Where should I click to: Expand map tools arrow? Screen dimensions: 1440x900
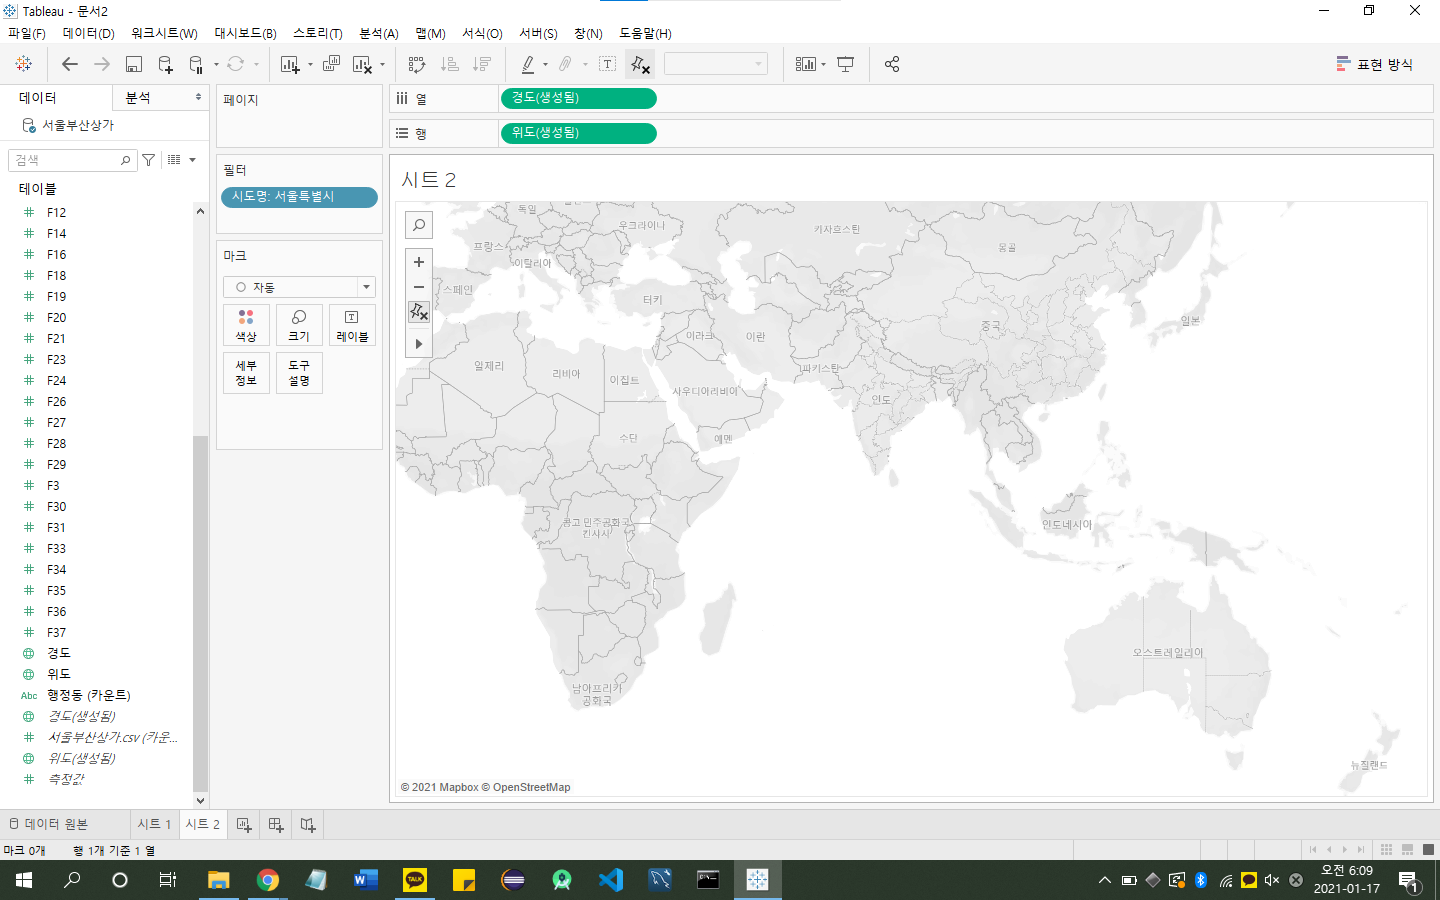tap(419, 344)
